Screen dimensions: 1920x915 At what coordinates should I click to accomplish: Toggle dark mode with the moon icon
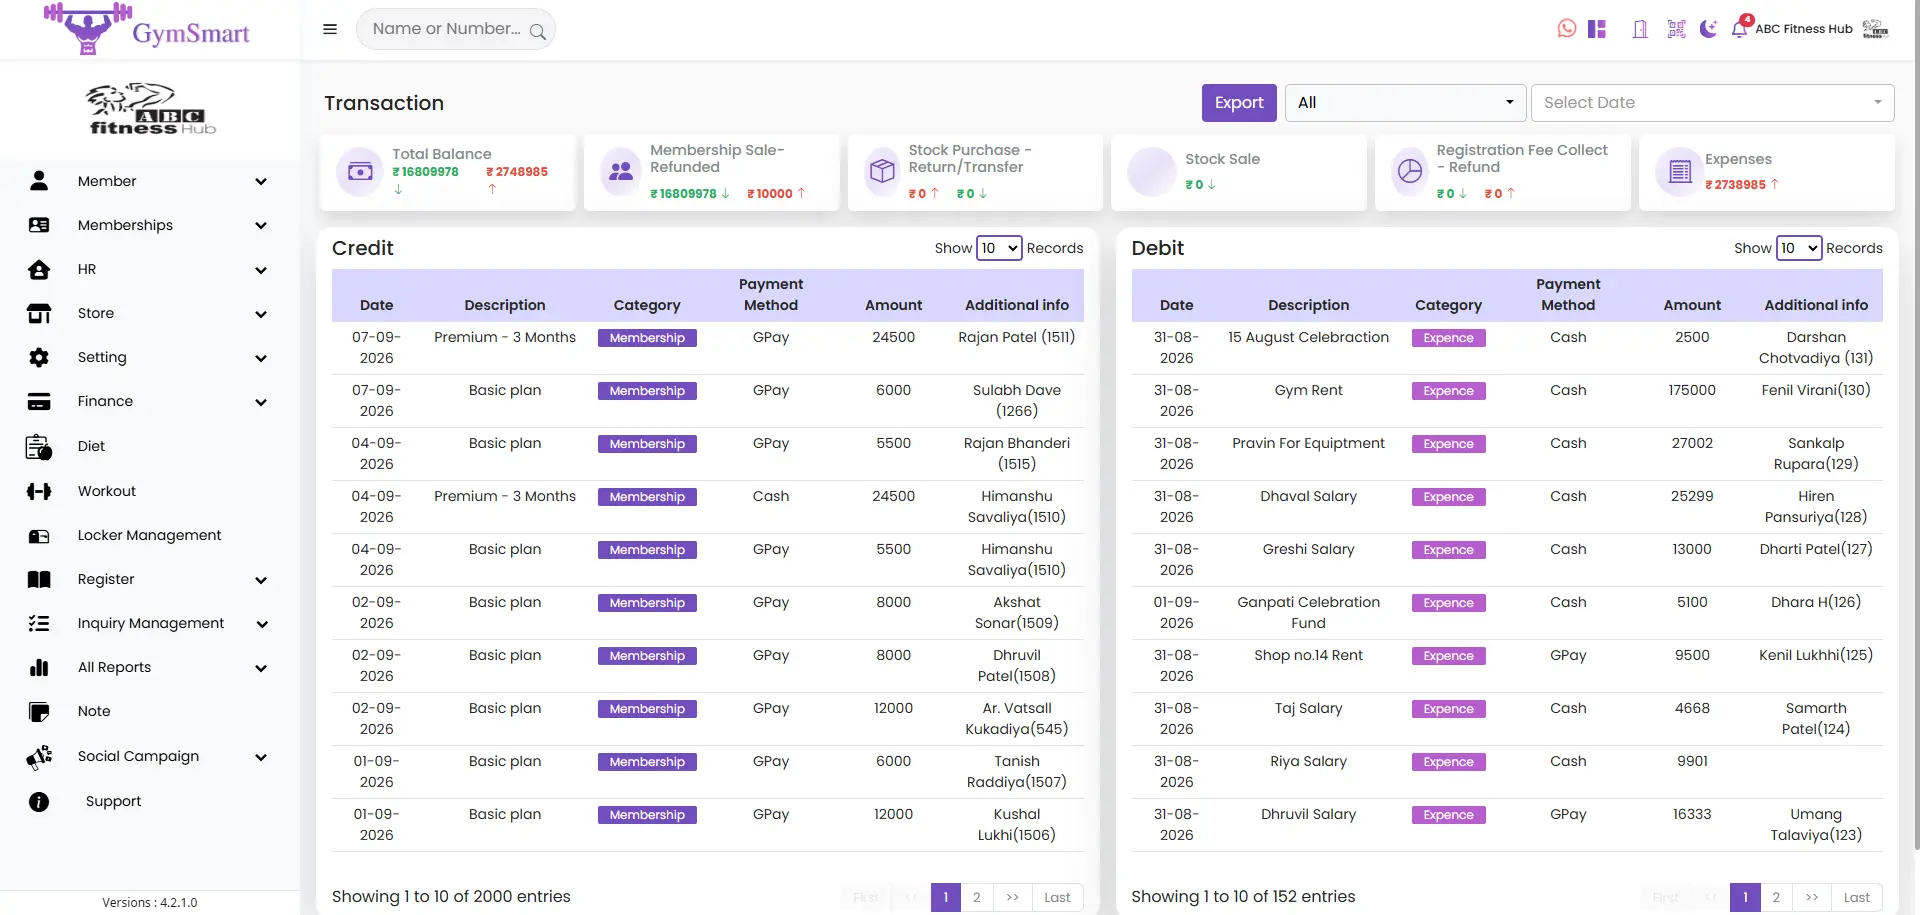pyautogui.click(x=1708, y=29)
